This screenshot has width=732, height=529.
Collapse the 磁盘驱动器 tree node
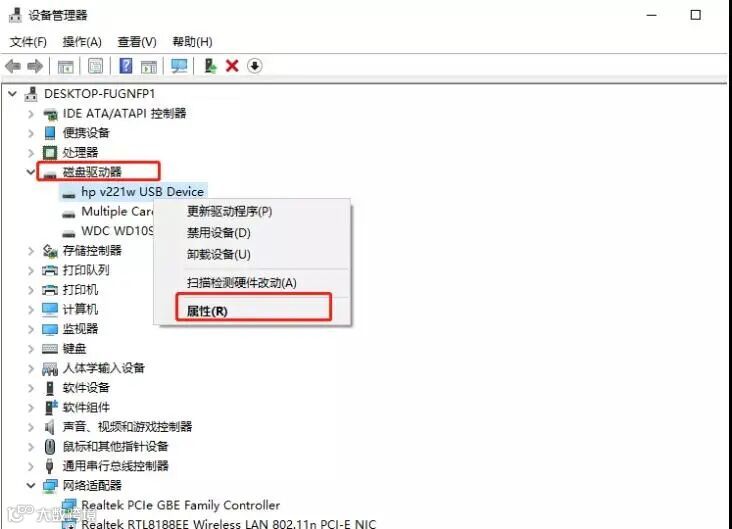point(31,172)
